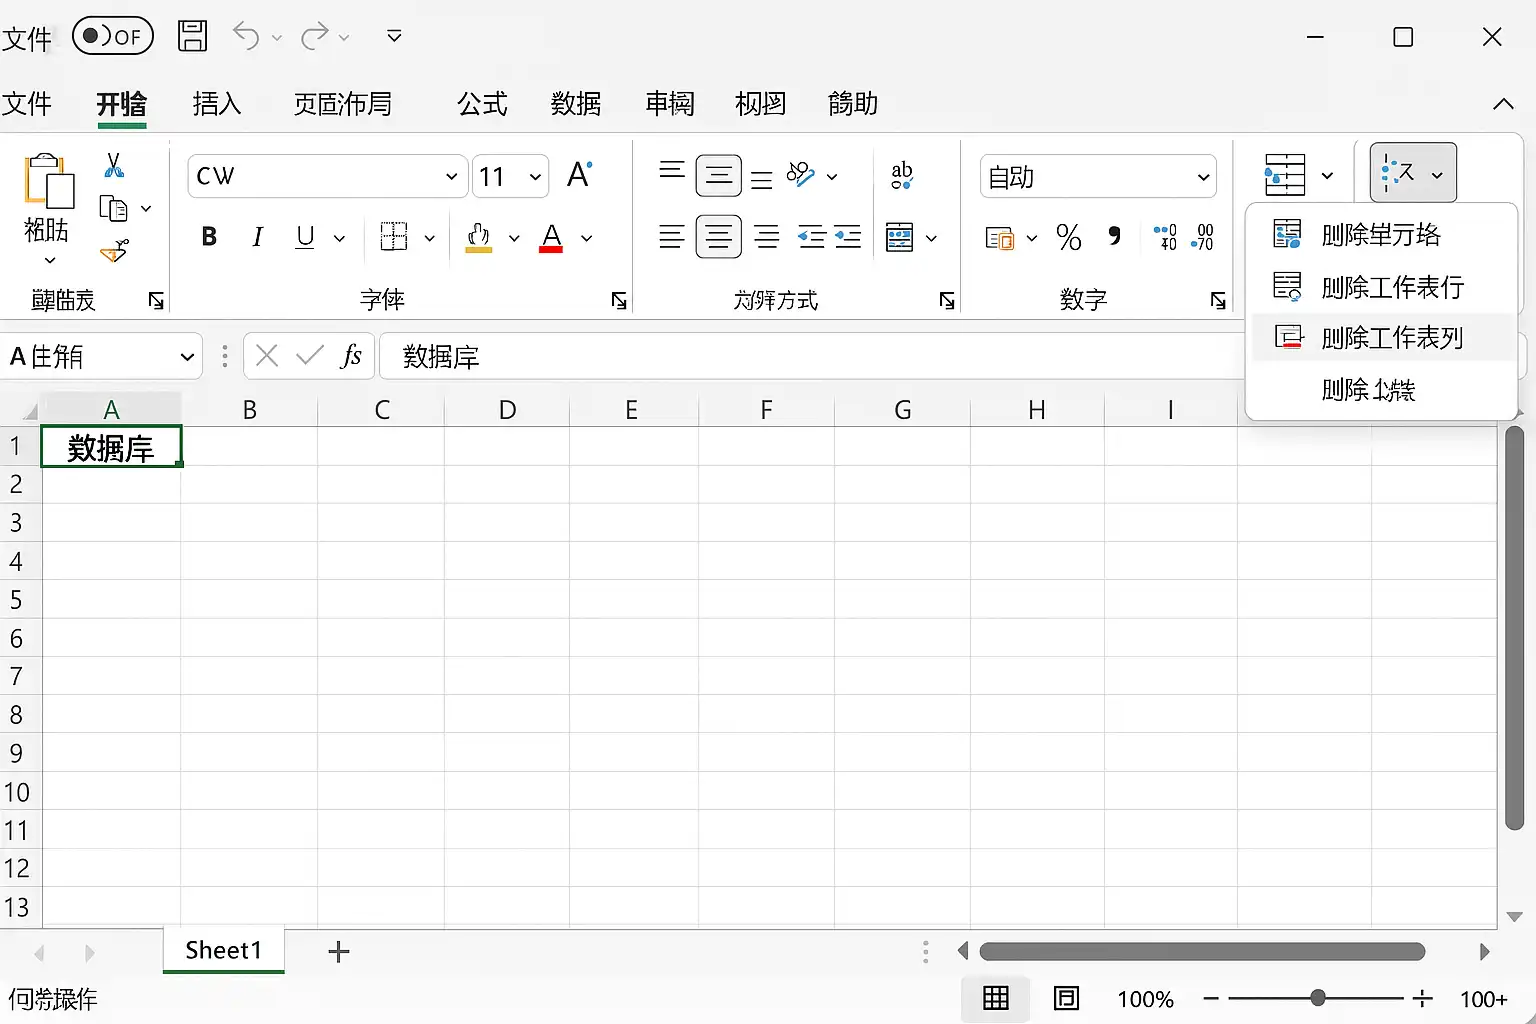
Task: Toggle middle vertical alignment button
Action: coord(718,176)
